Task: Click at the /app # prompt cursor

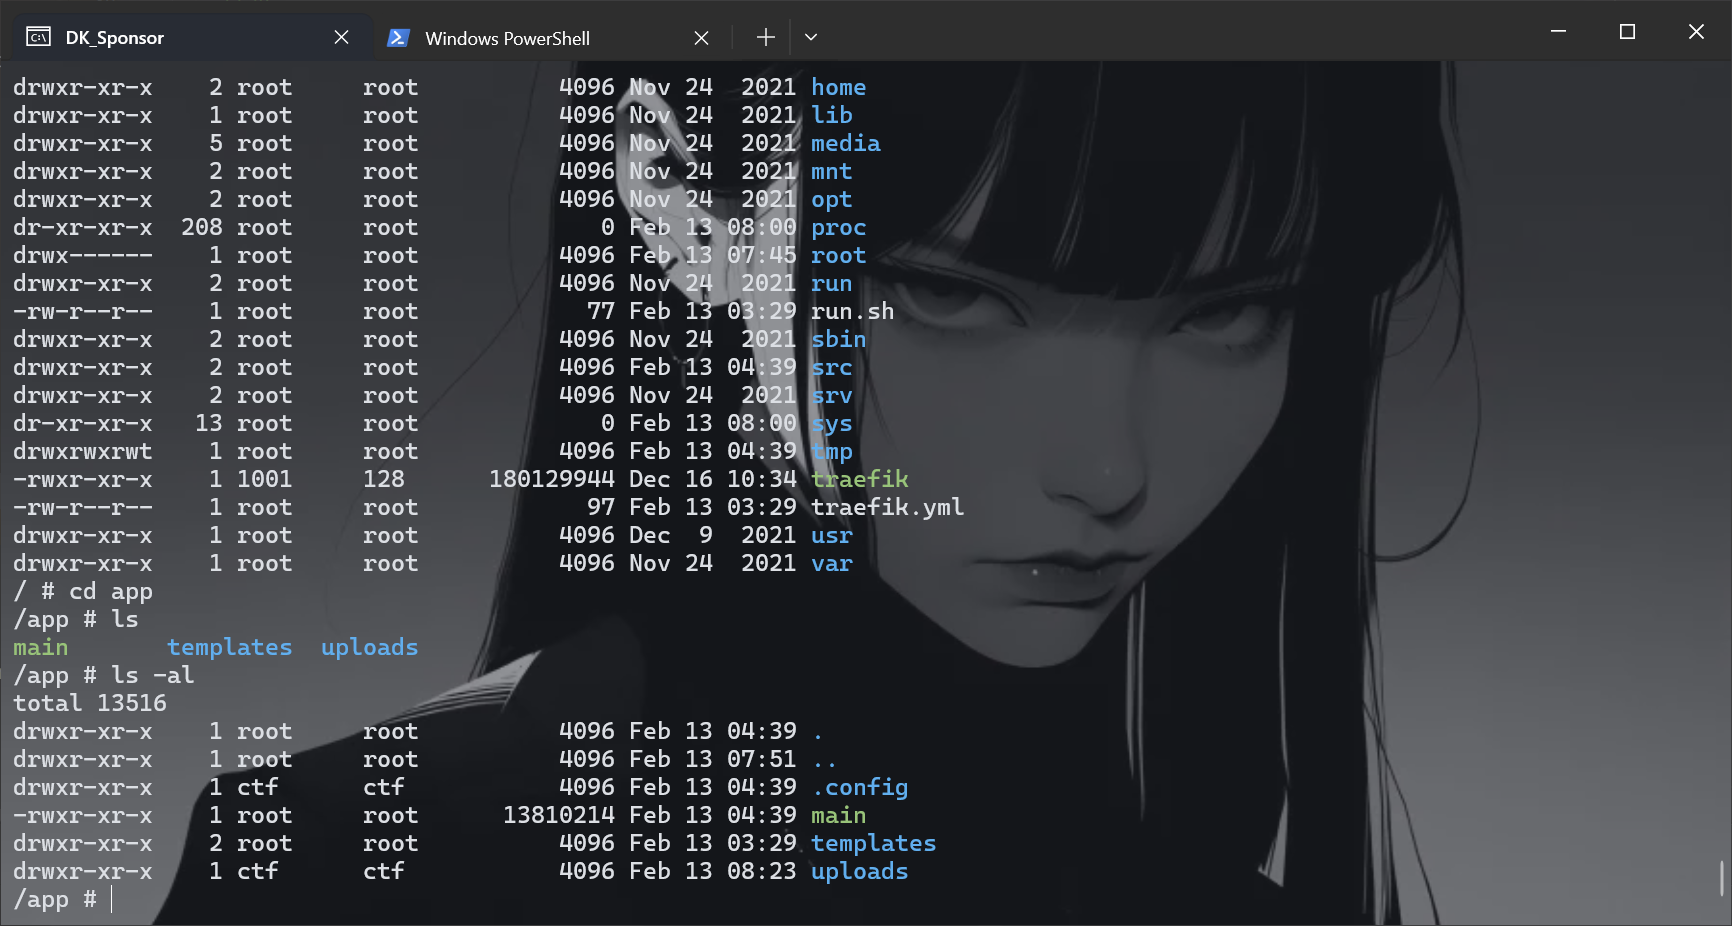Action: pos(111,900)
